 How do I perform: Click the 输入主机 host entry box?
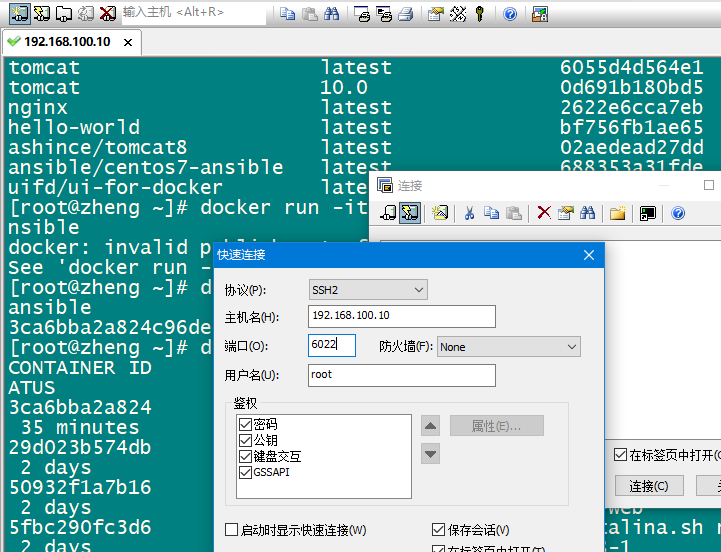194,14
